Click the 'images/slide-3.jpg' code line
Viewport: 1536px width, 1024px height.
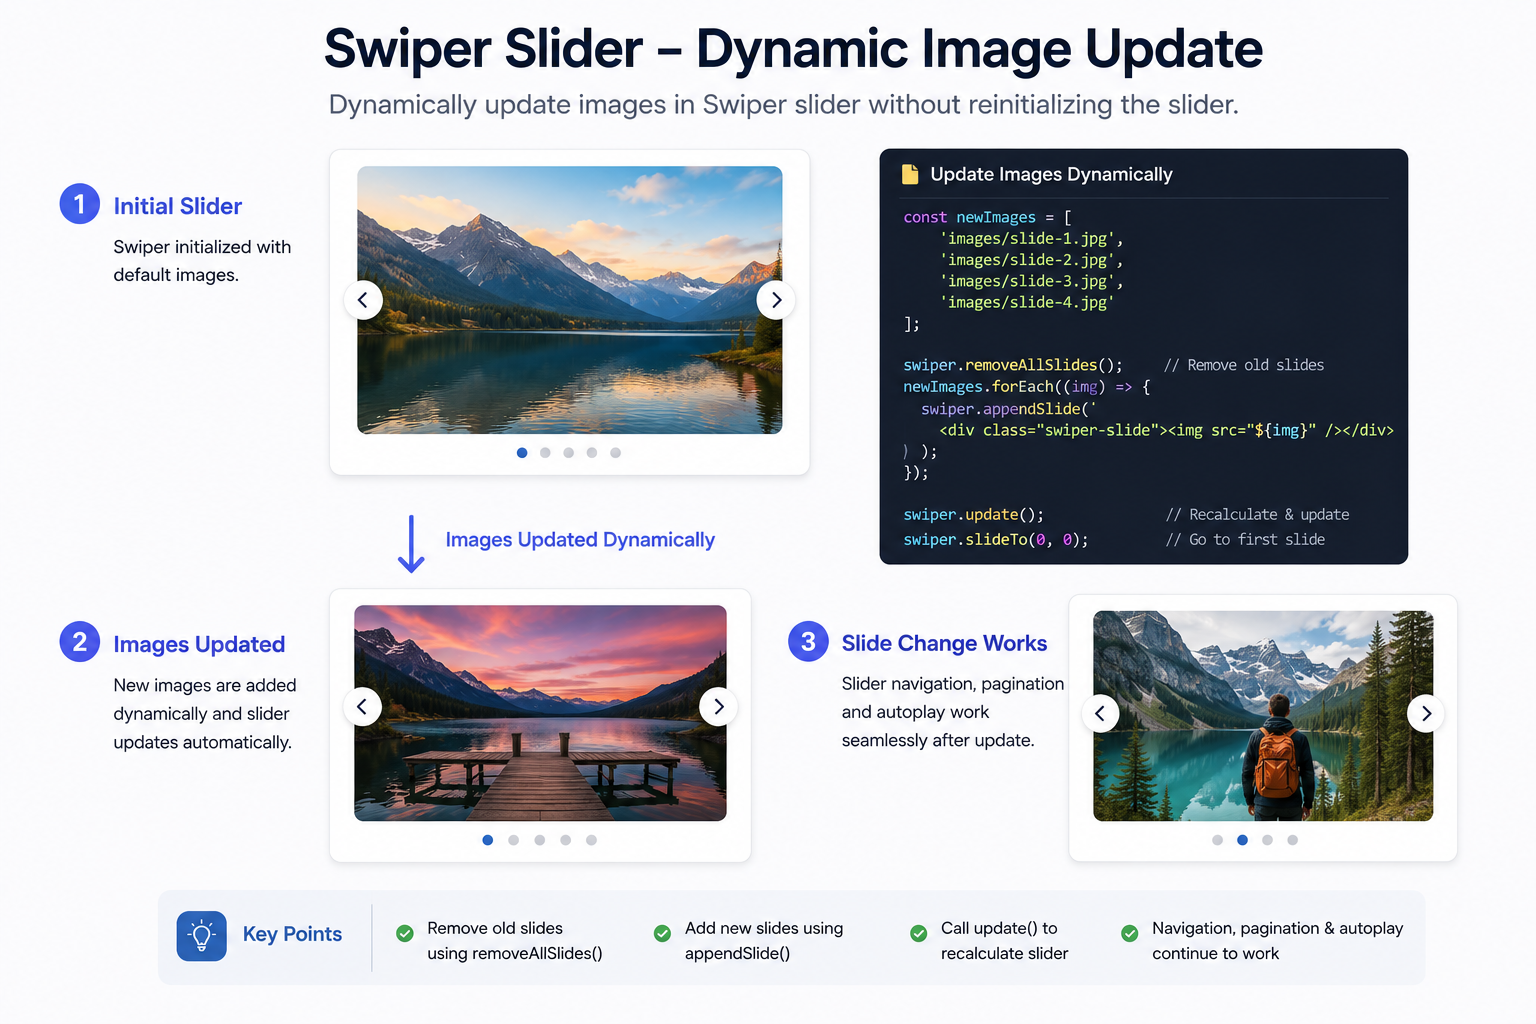pyautogui.click(x=1031, y=281)
